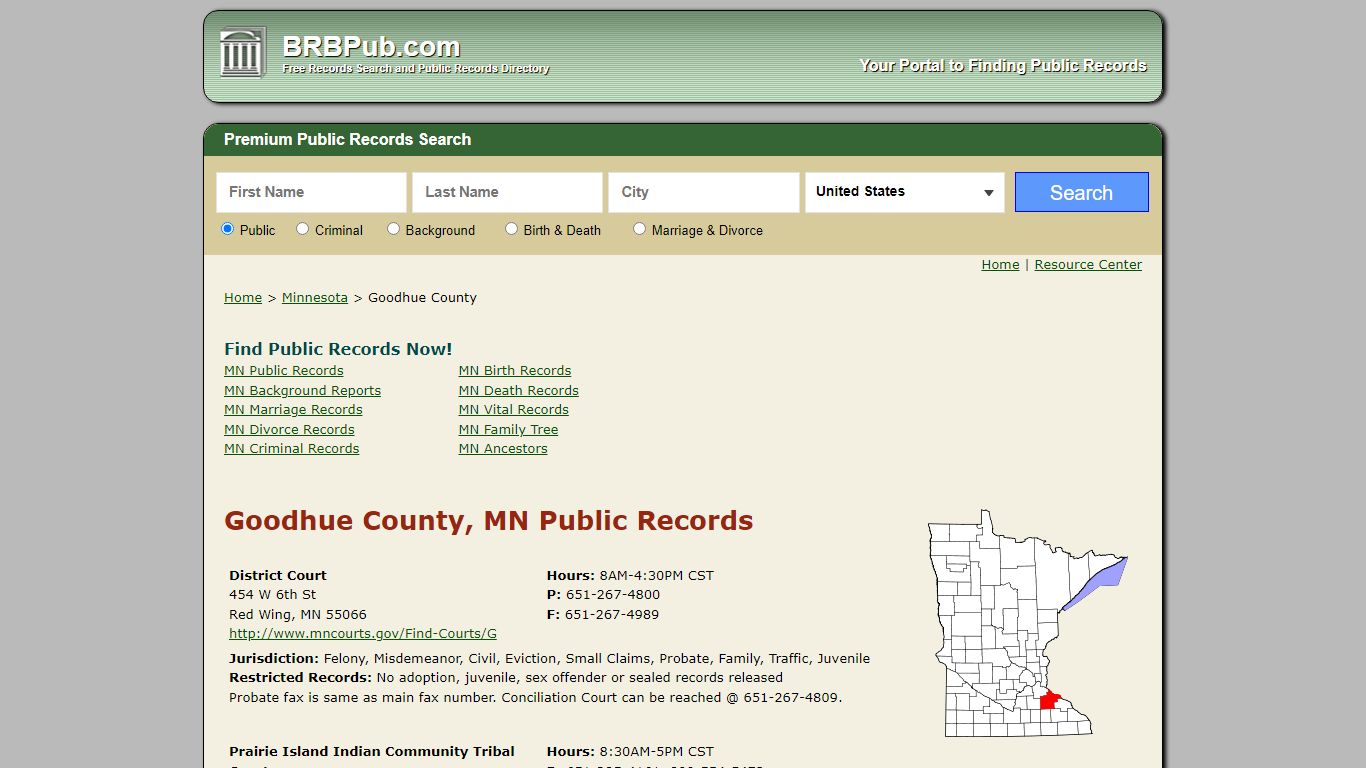Open MN Background Reports link

pyautogui.click(x=302, y=391)
